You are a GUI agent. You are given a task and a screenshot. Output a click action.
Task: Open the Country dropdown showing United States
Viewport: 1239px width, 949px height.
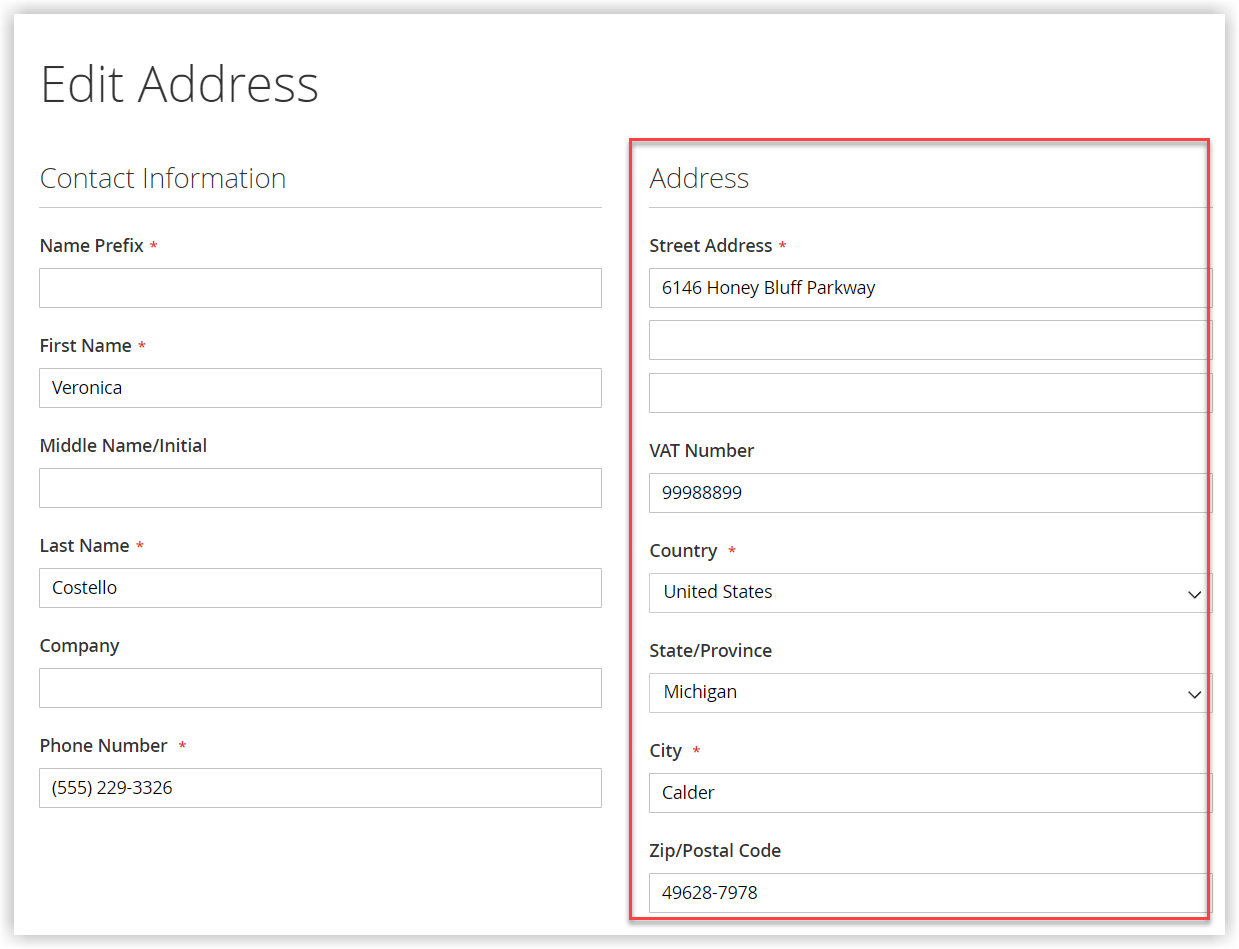(929, 592)
